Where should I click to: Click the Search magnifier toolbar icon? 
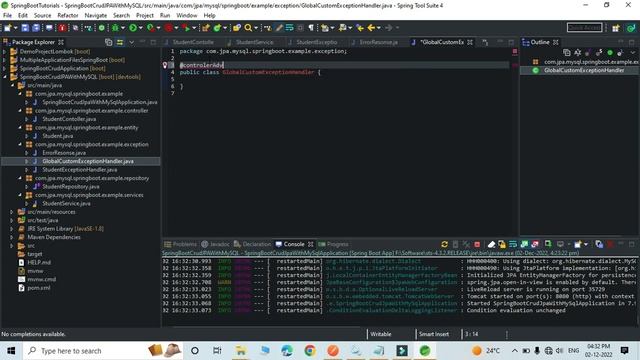(x=248, y=28)
